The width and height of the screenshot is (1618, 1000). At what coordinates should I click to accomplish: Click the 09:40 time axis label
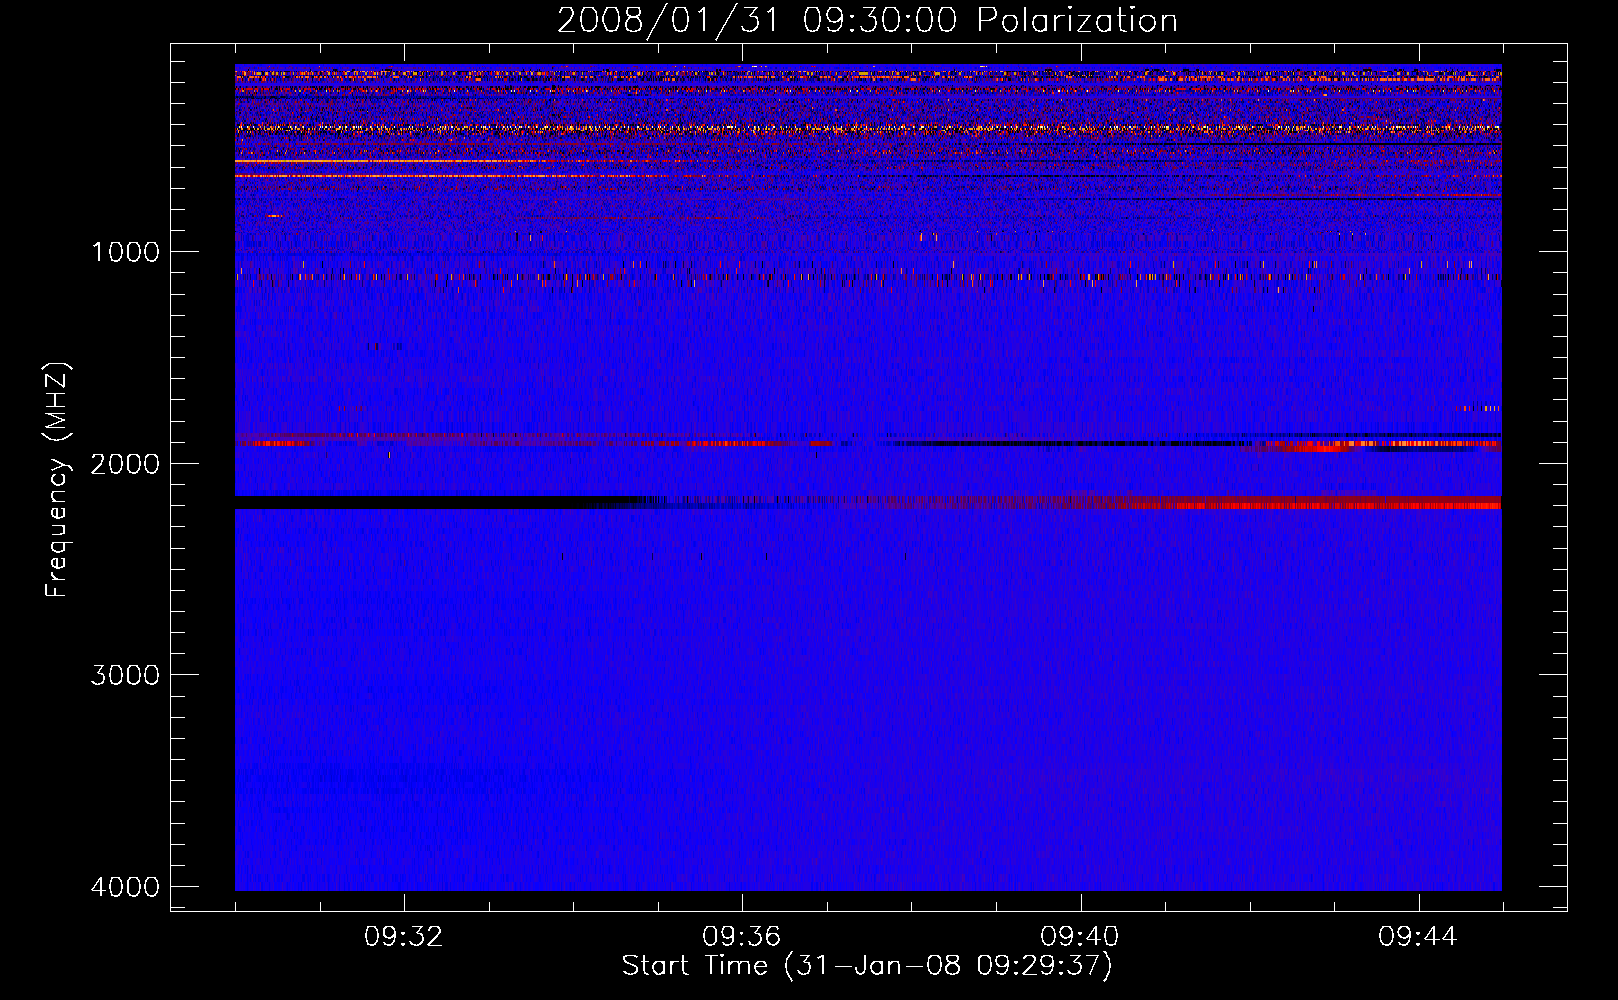[x=1080, y=937]
